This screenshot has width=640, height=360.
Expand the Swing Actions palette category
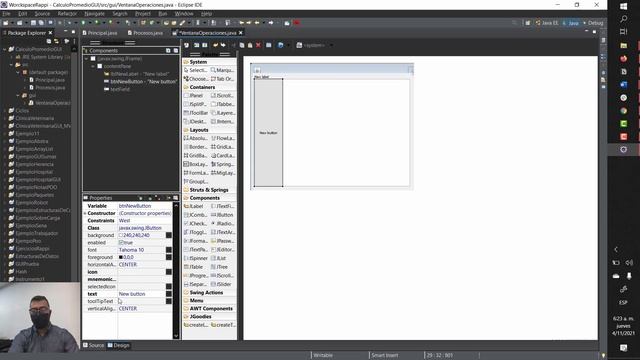(x=209, y=293)
